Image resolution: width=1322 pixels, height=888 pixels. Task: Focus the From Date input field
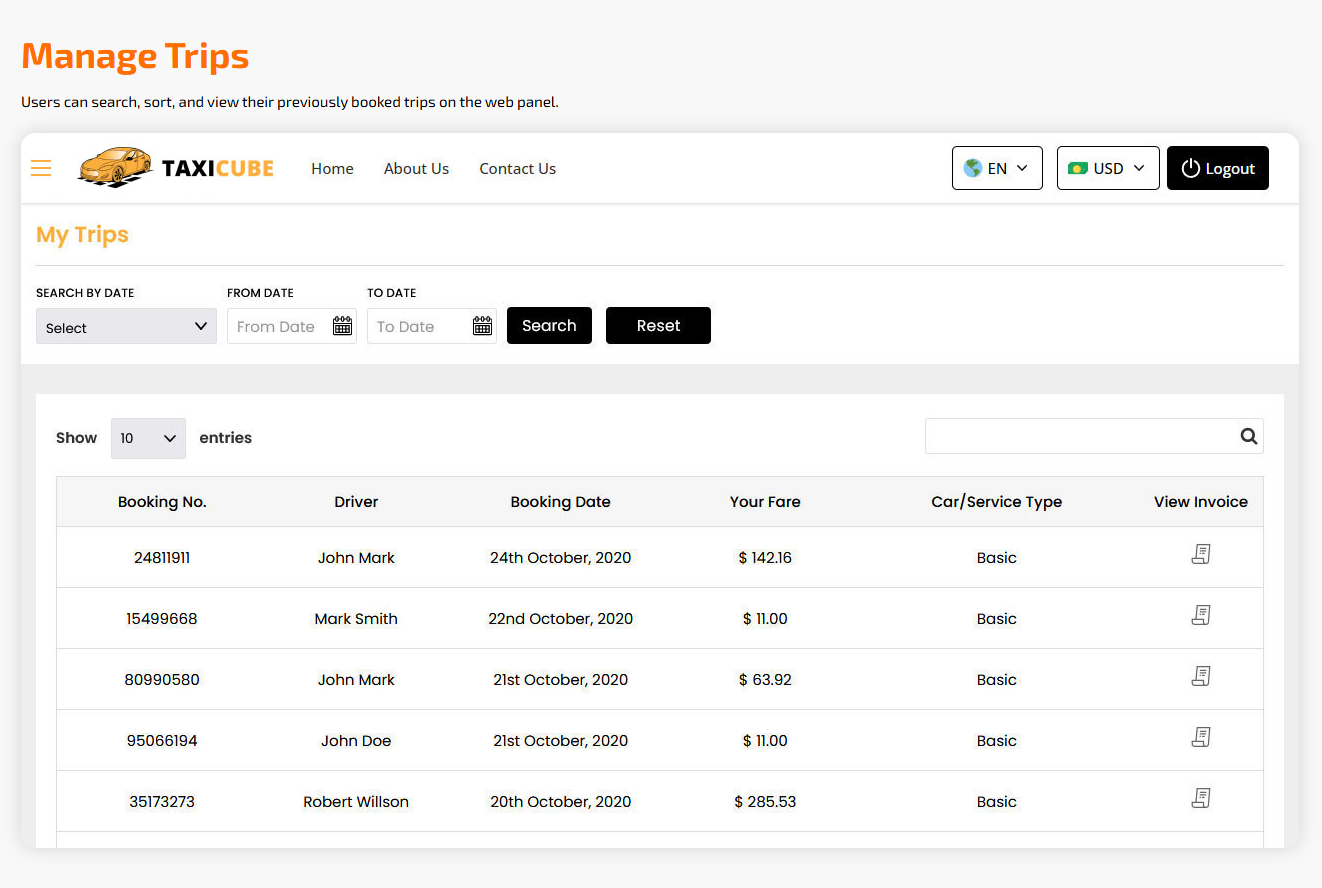point(292,326)
